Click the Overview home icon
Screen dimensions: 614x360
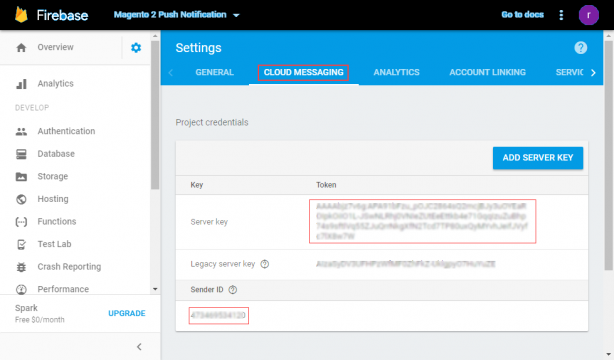(x=21, y=47)
